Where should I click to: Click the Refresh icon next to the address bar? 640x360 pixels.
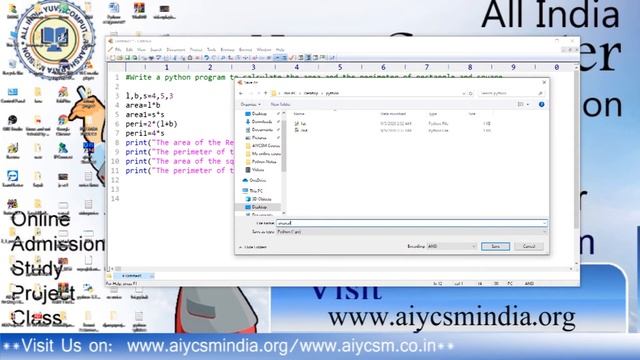pos(471,93)
